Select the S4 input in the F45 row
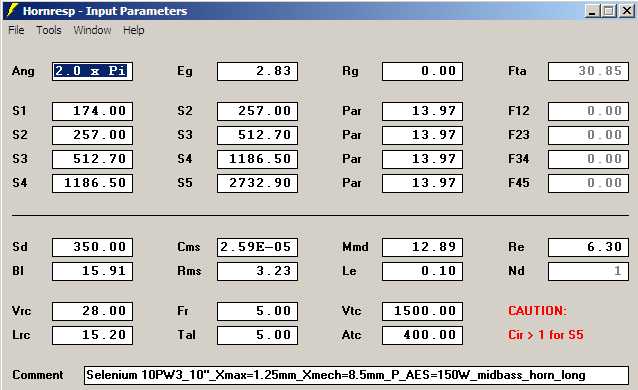The image size is (638, 390). point(92,183)
